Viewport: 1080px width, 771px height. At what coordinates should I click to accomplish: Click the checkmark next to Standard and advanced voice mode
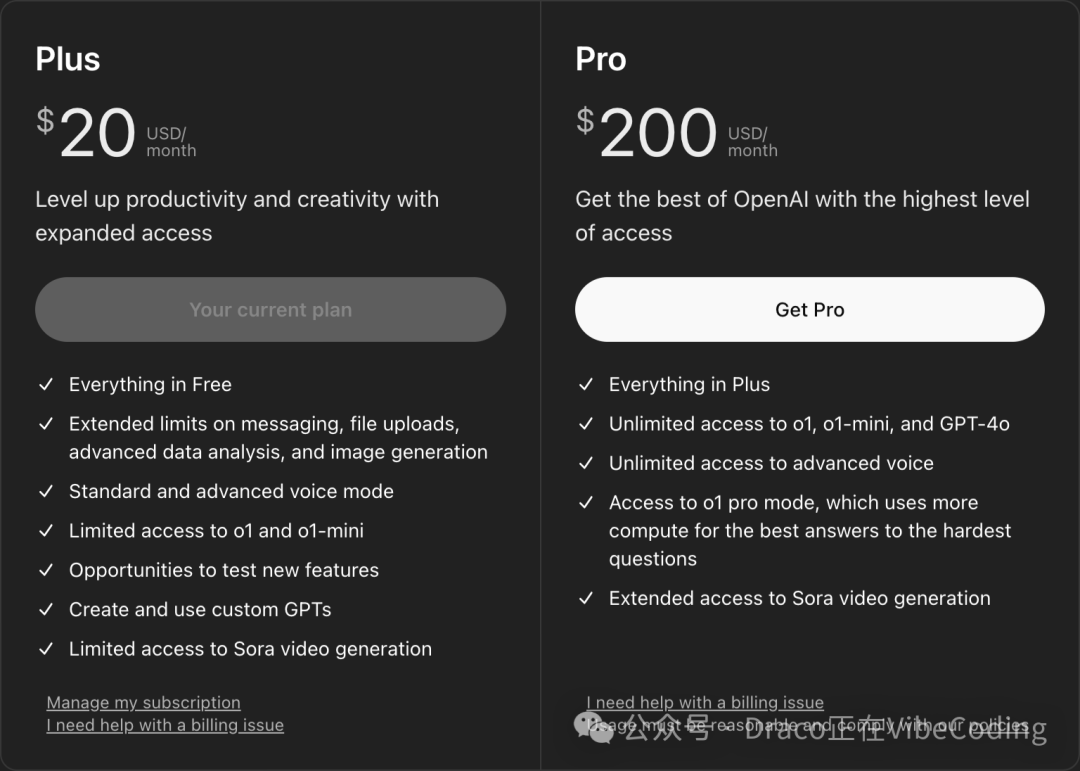pyautogui.click(x=46, y=491)
